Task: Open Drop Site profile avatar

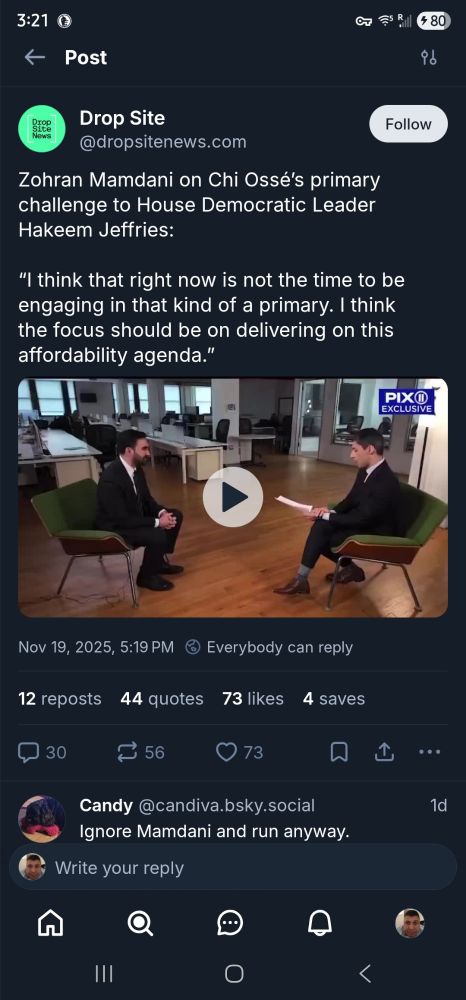Action: (41, 128)
